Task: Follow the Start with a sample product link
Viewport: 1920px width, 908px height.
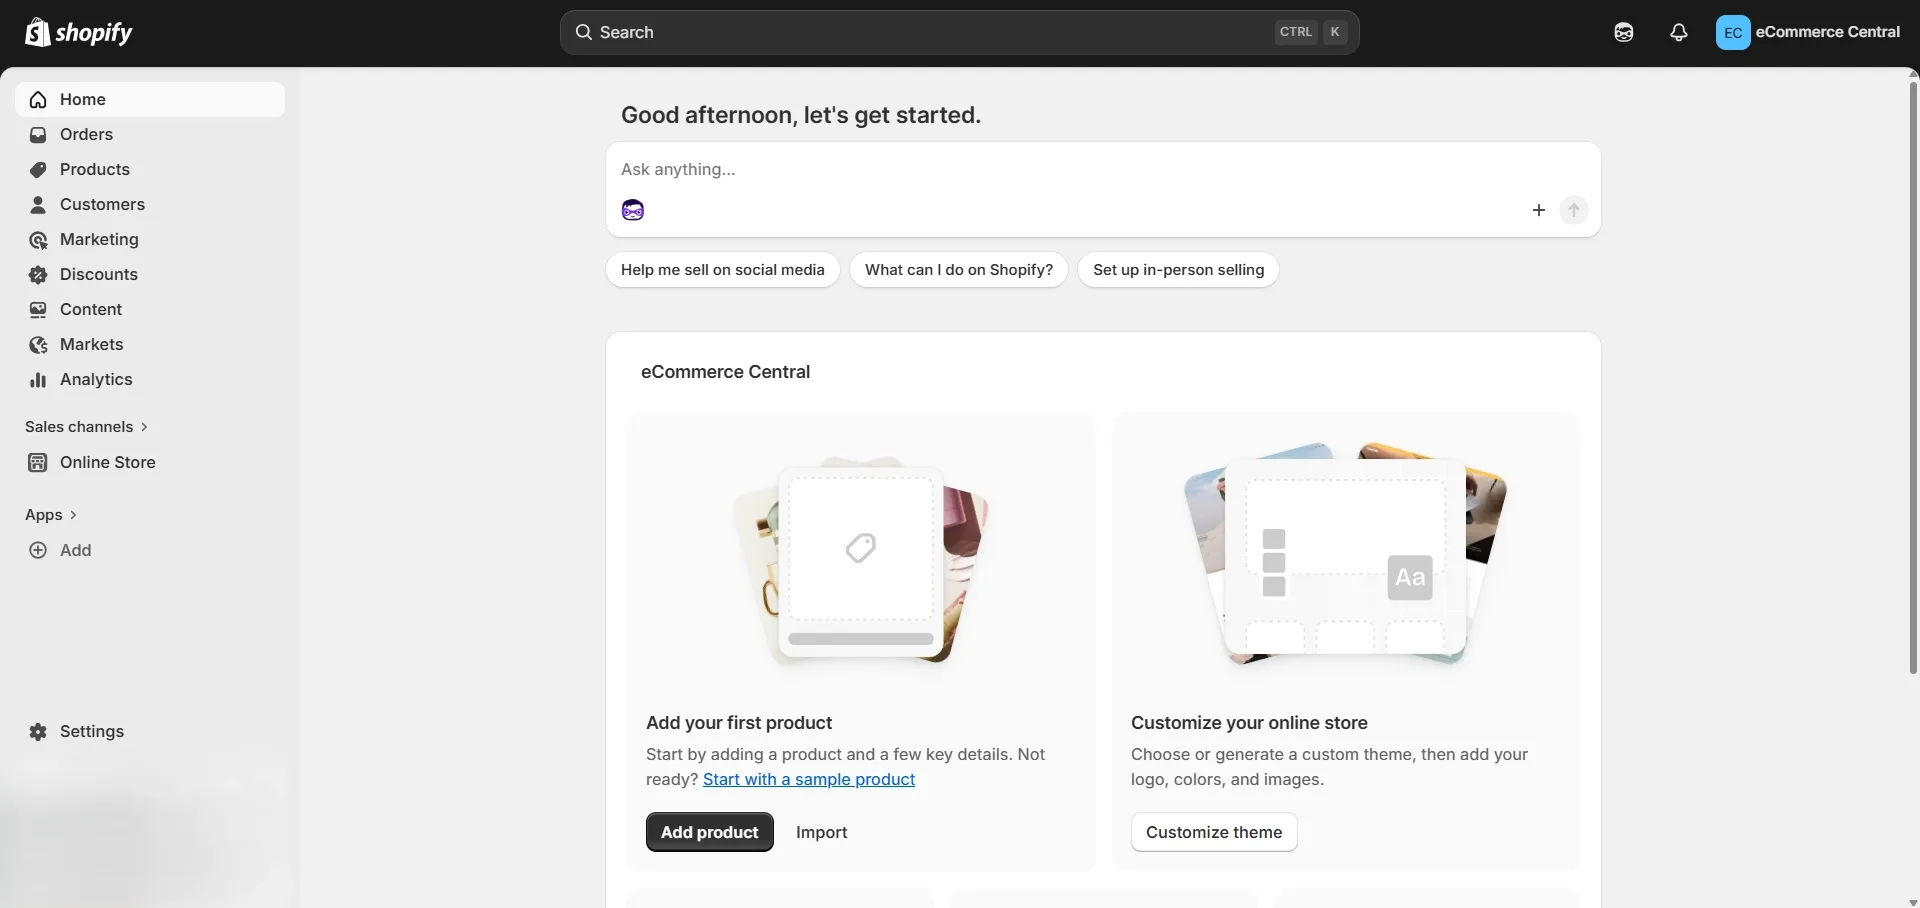Action: (809, 780)
